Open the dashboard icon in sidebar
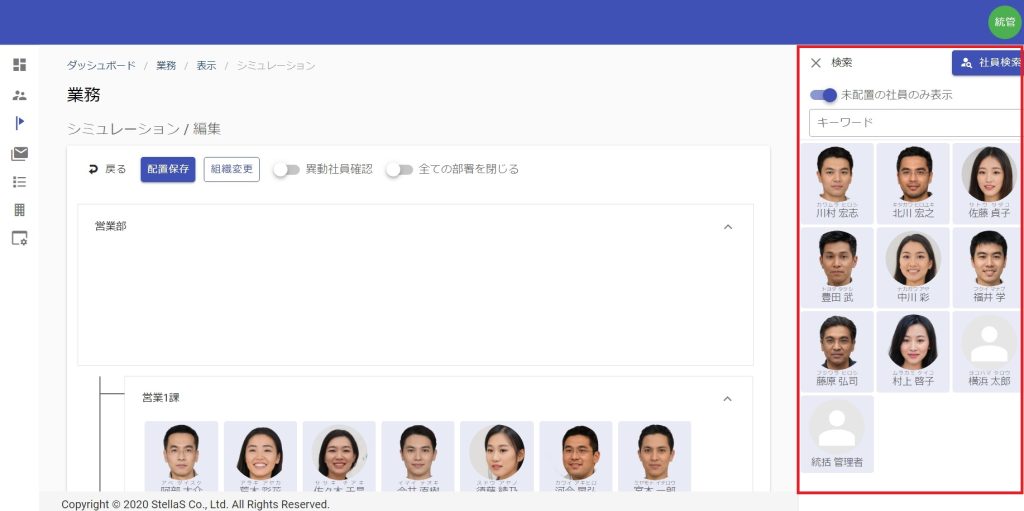 click(19, 65)
